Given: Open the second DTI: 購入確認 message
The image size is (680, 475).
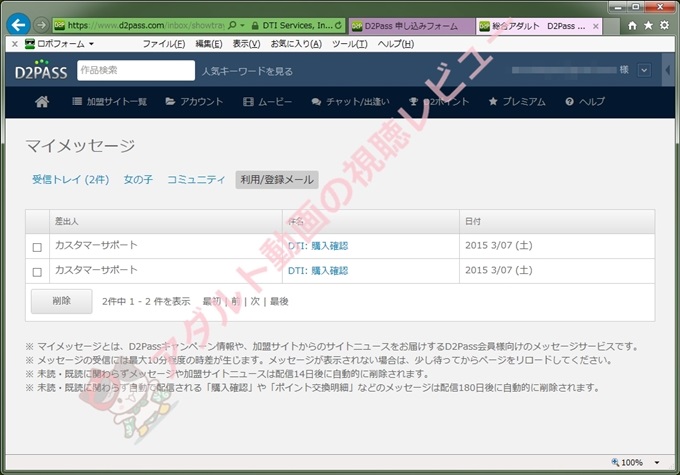Looking at the screenshot, I should point(318,271).
